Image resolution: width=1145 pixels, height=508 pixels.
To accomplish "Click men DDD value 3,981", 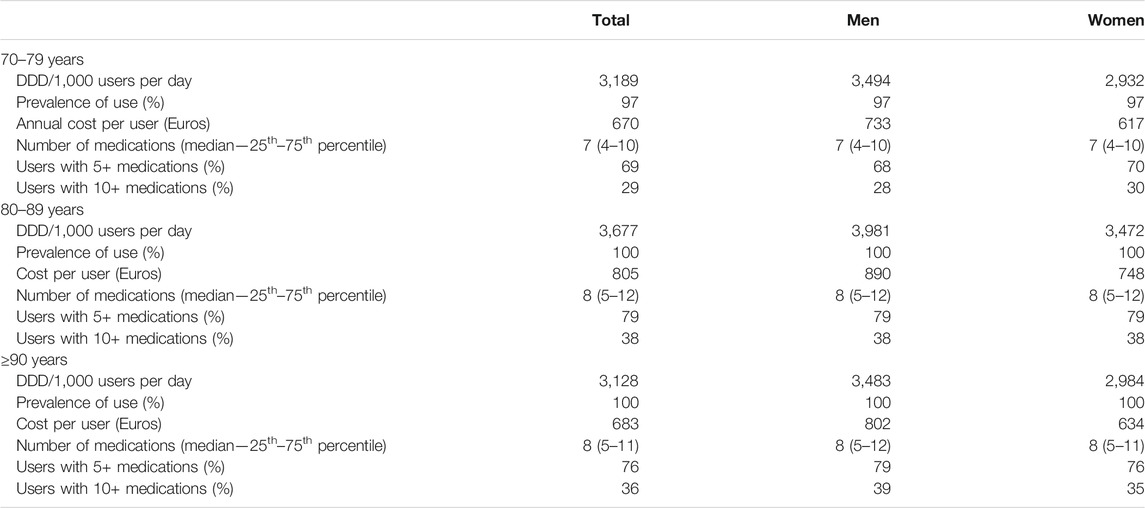I will 872,231.
